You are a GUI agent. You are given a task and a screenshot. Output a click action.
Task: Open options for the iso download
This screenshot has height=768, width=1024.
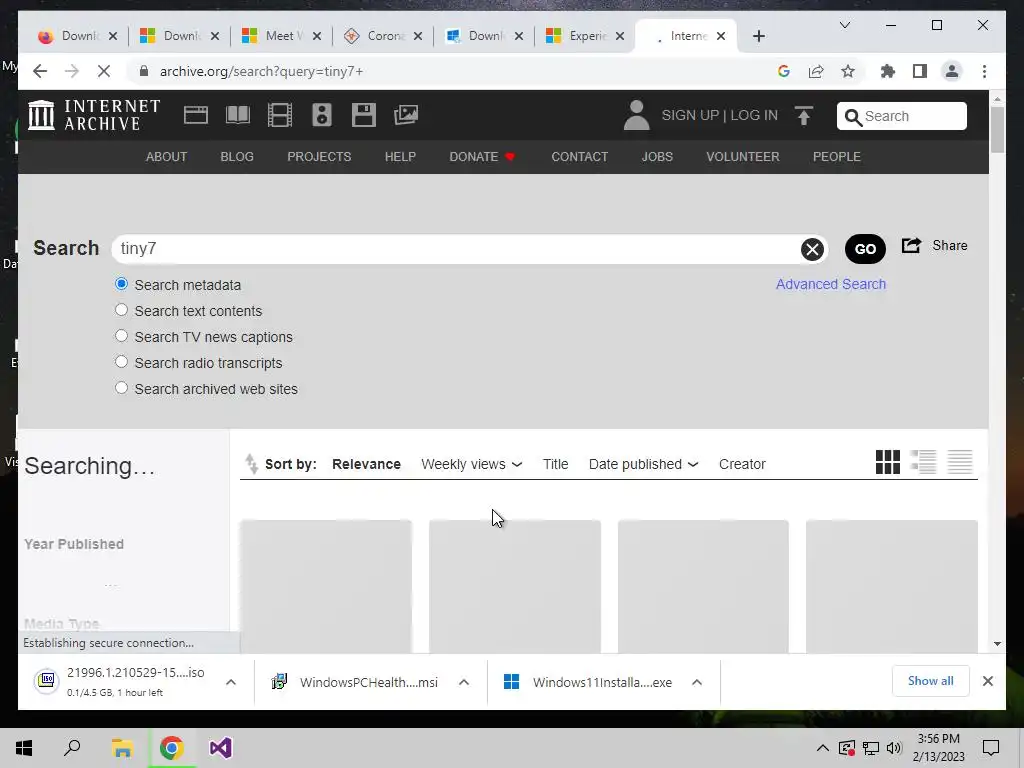(x=231, y=682)
